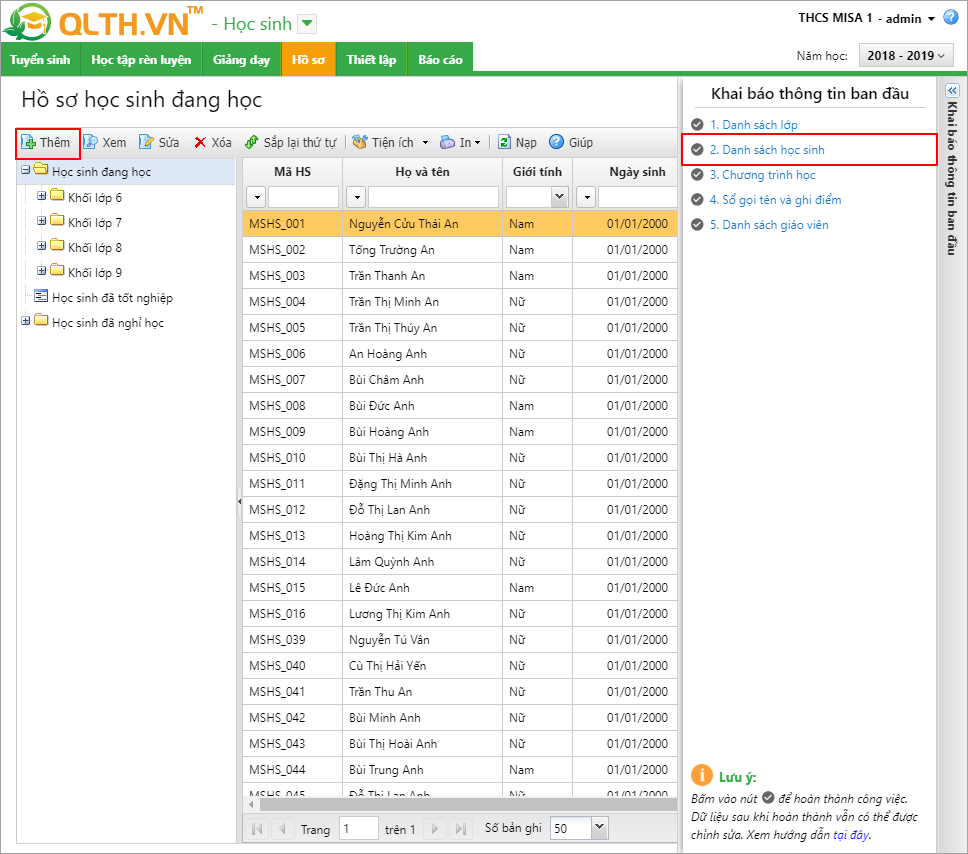Click the Xem (view) toolbar icon

[x=90, y=143]
